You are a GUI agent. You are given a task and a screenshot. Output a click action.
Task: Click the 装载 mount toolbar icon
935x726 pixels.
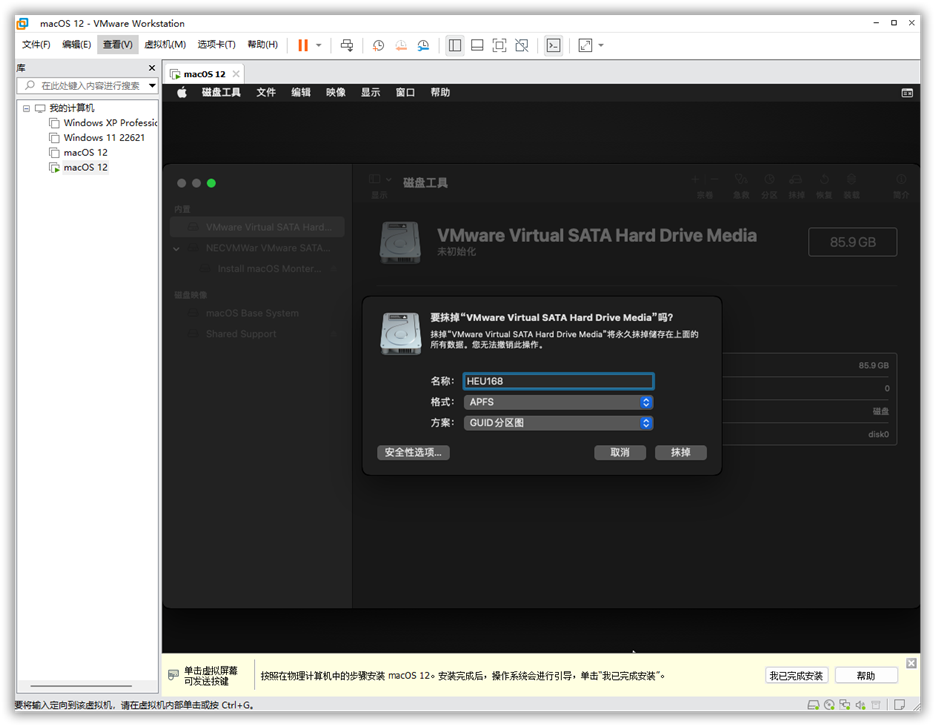(852, 179)
